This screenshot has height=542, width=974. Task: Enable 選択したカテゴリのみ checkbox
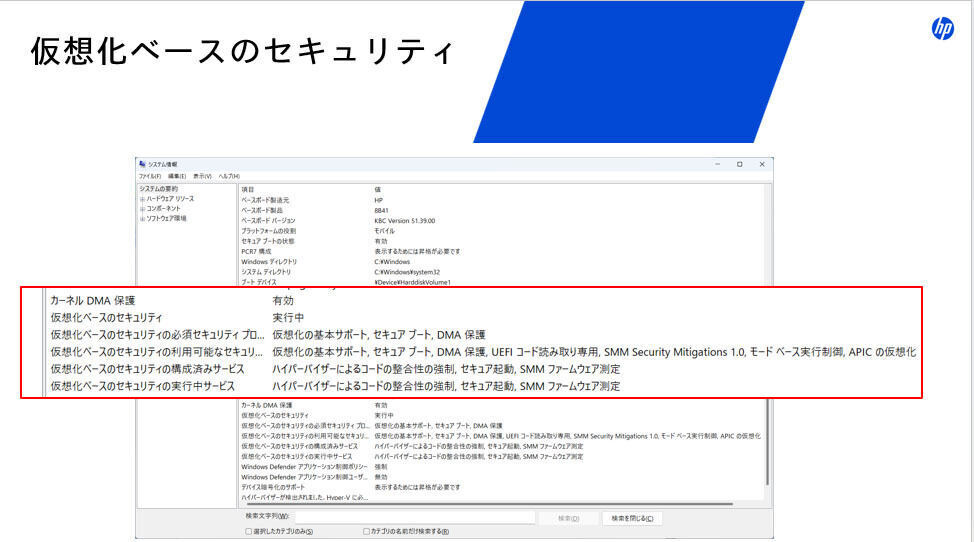pos(248,531)
